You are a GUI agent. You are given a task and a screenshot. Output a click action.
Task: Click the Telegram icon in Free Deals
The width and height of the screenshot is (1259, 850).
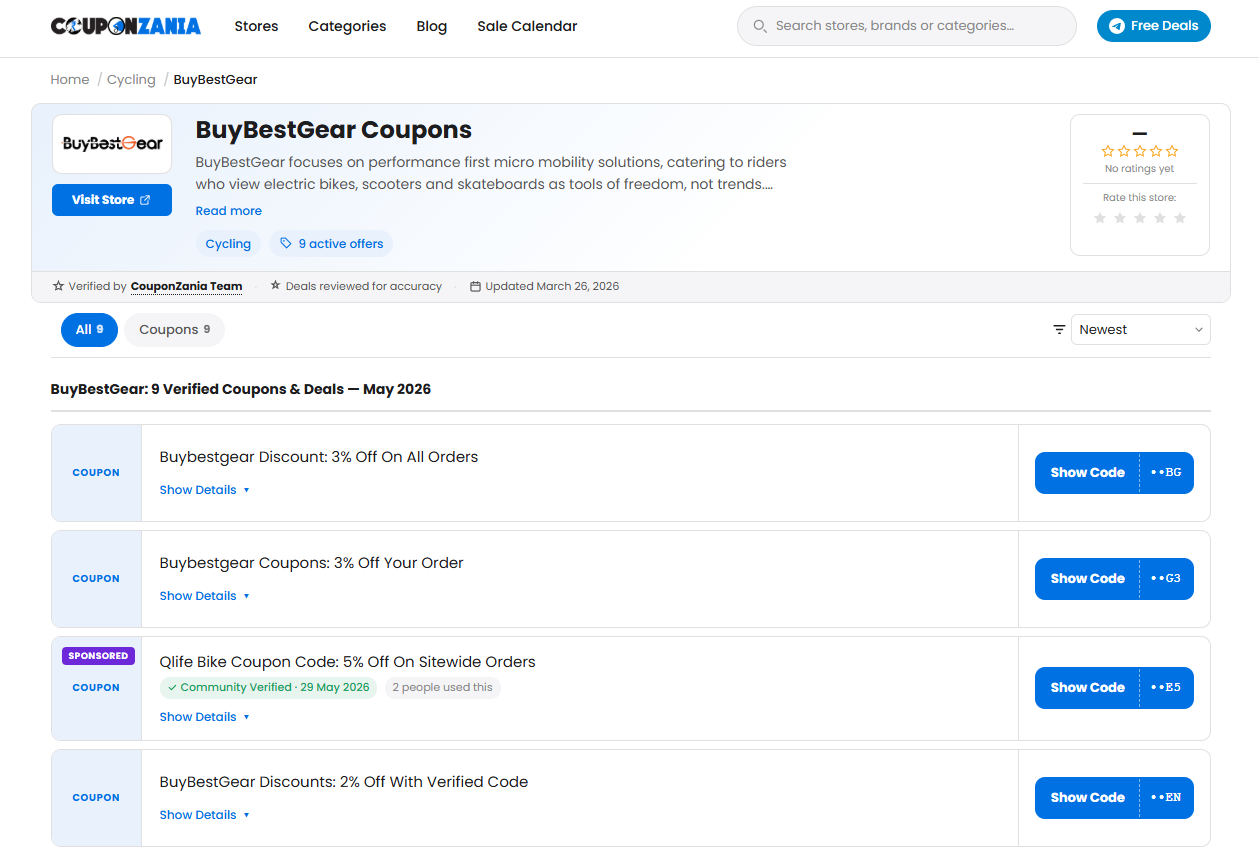pos(1117,26)
